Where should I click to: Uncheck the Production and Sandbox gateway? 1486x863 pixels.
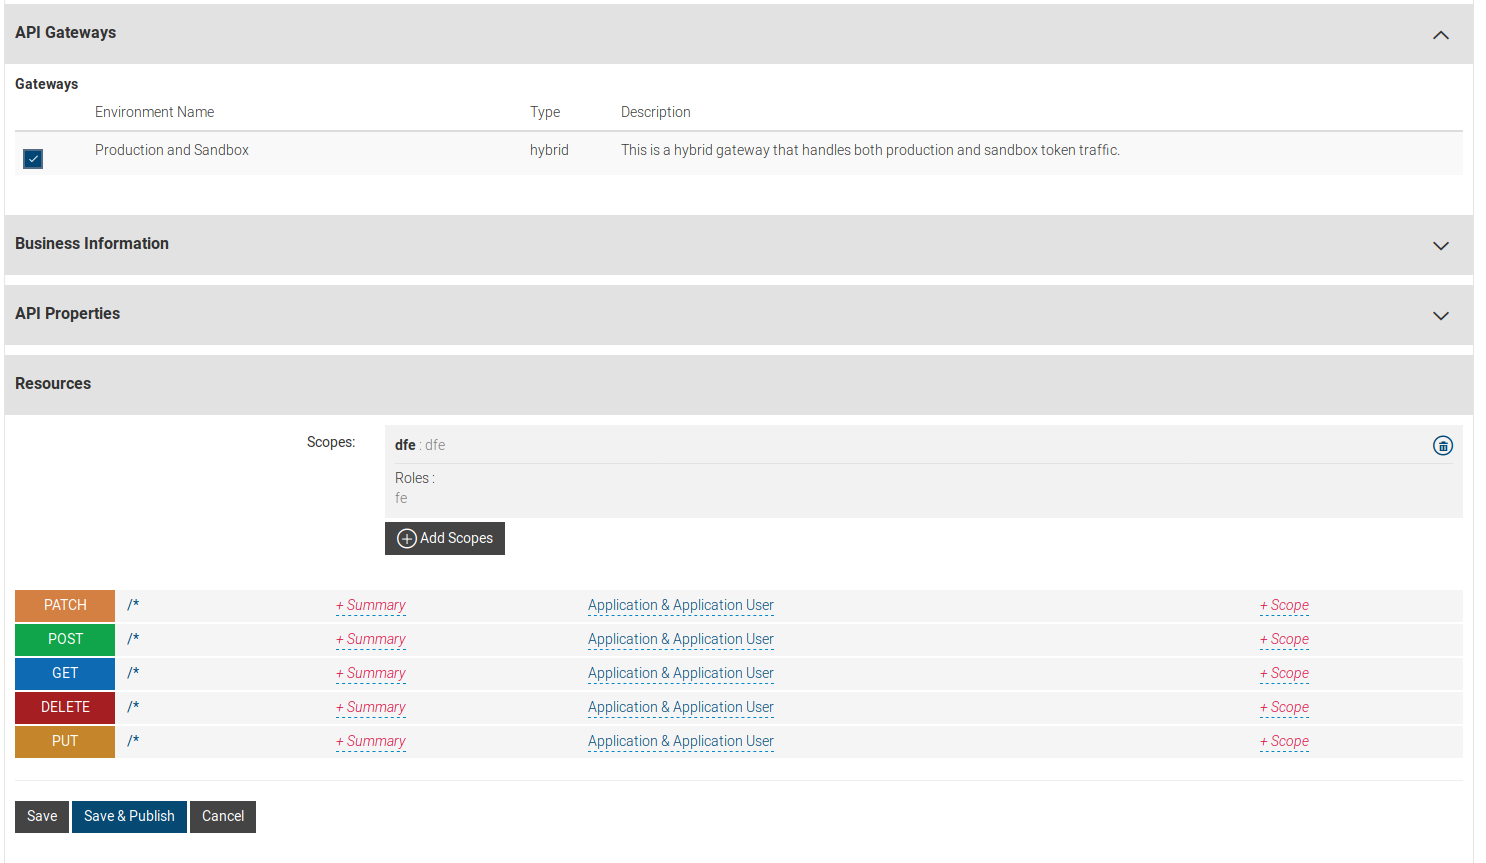pyautogui.click(x=32, y=158)
